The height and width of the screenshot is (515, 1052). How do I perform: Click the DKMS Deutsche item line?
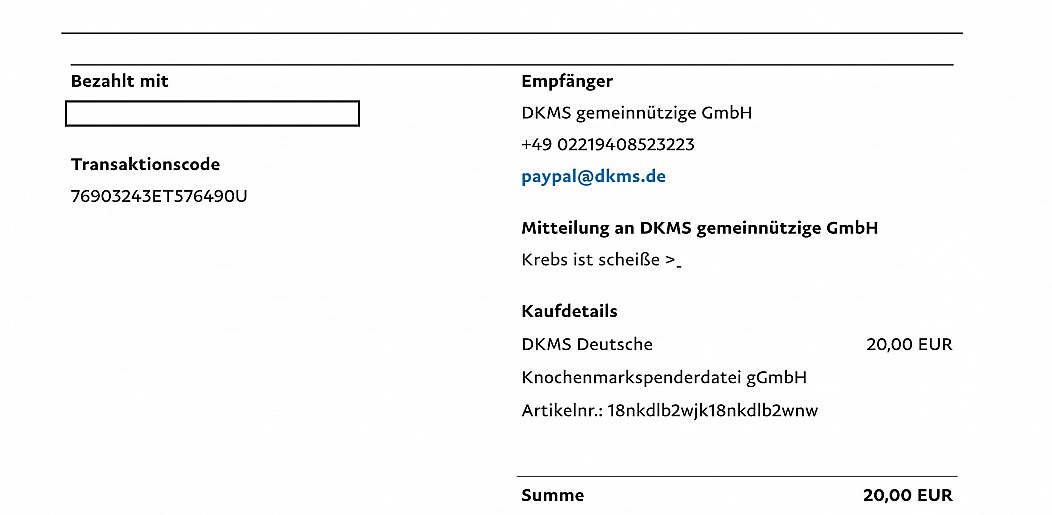[x=586, y=345]
